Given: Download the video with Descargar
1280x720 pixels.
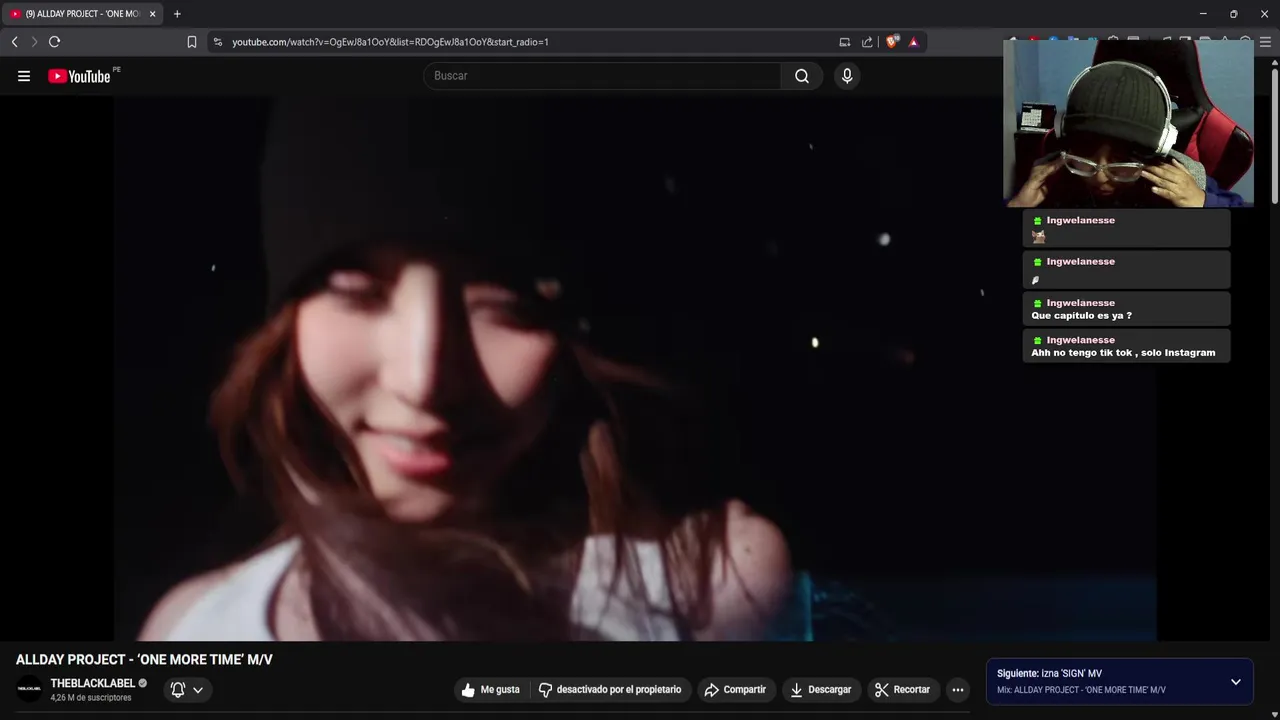Looking at the screenshot, I should tap(820, 689).
